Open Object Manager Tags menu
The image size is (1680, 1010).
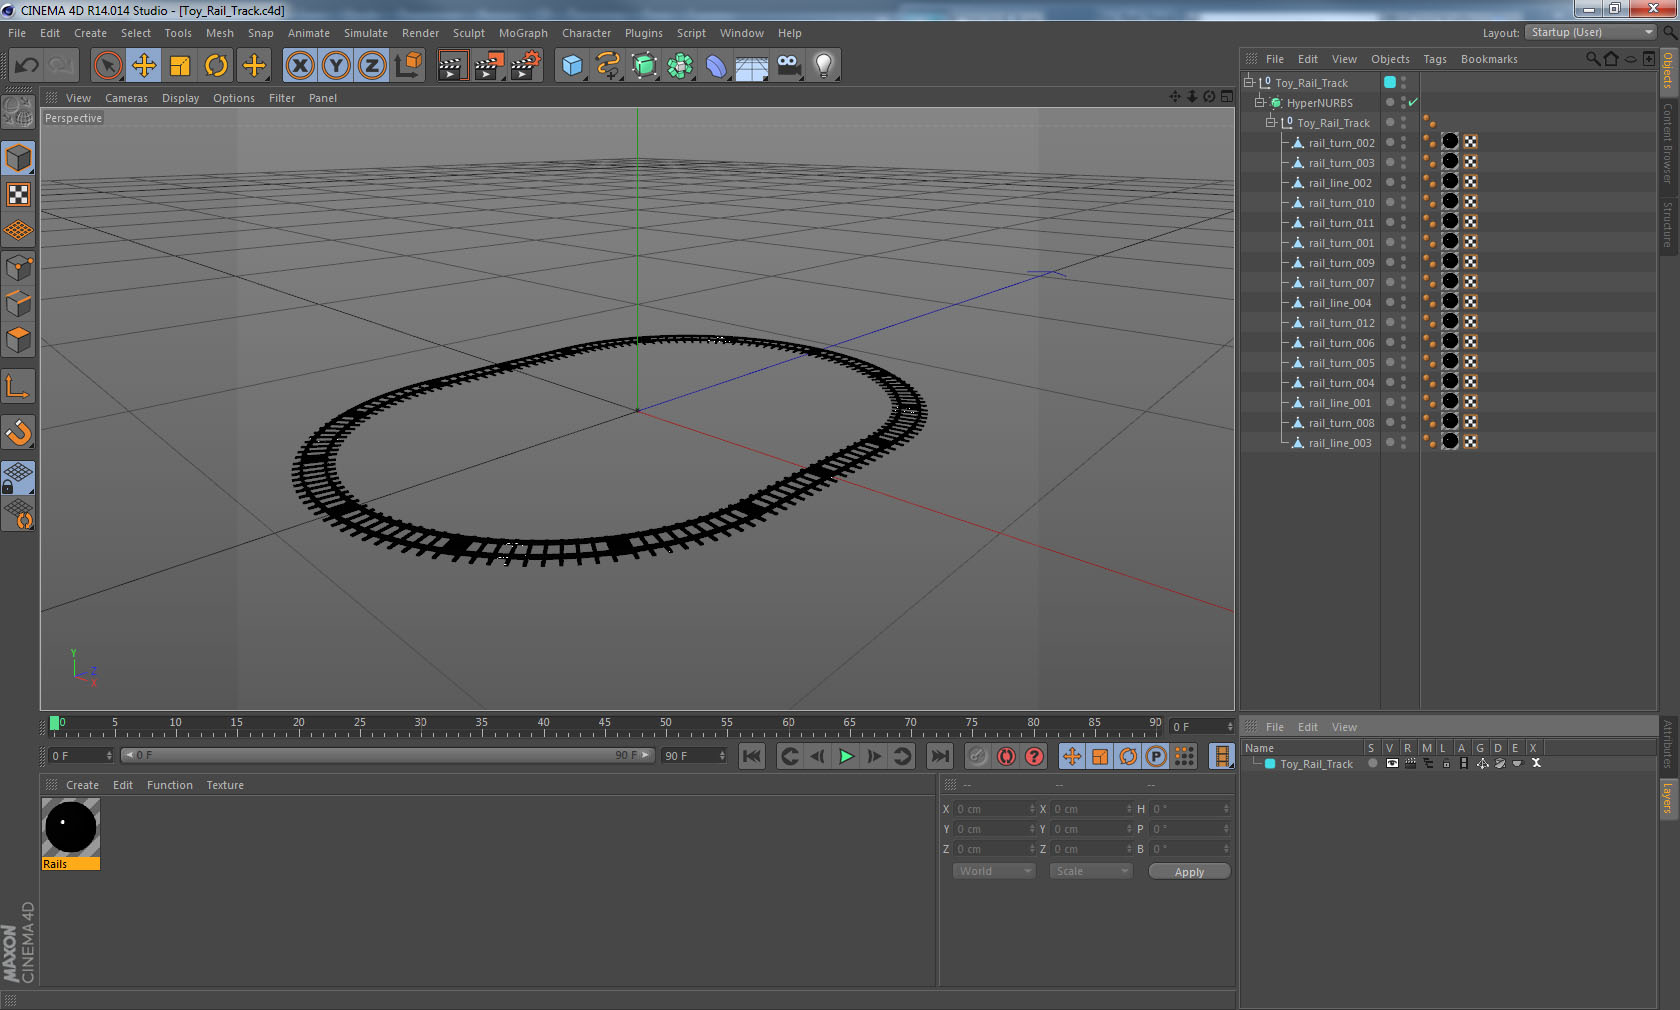[x=1435, y=59]
